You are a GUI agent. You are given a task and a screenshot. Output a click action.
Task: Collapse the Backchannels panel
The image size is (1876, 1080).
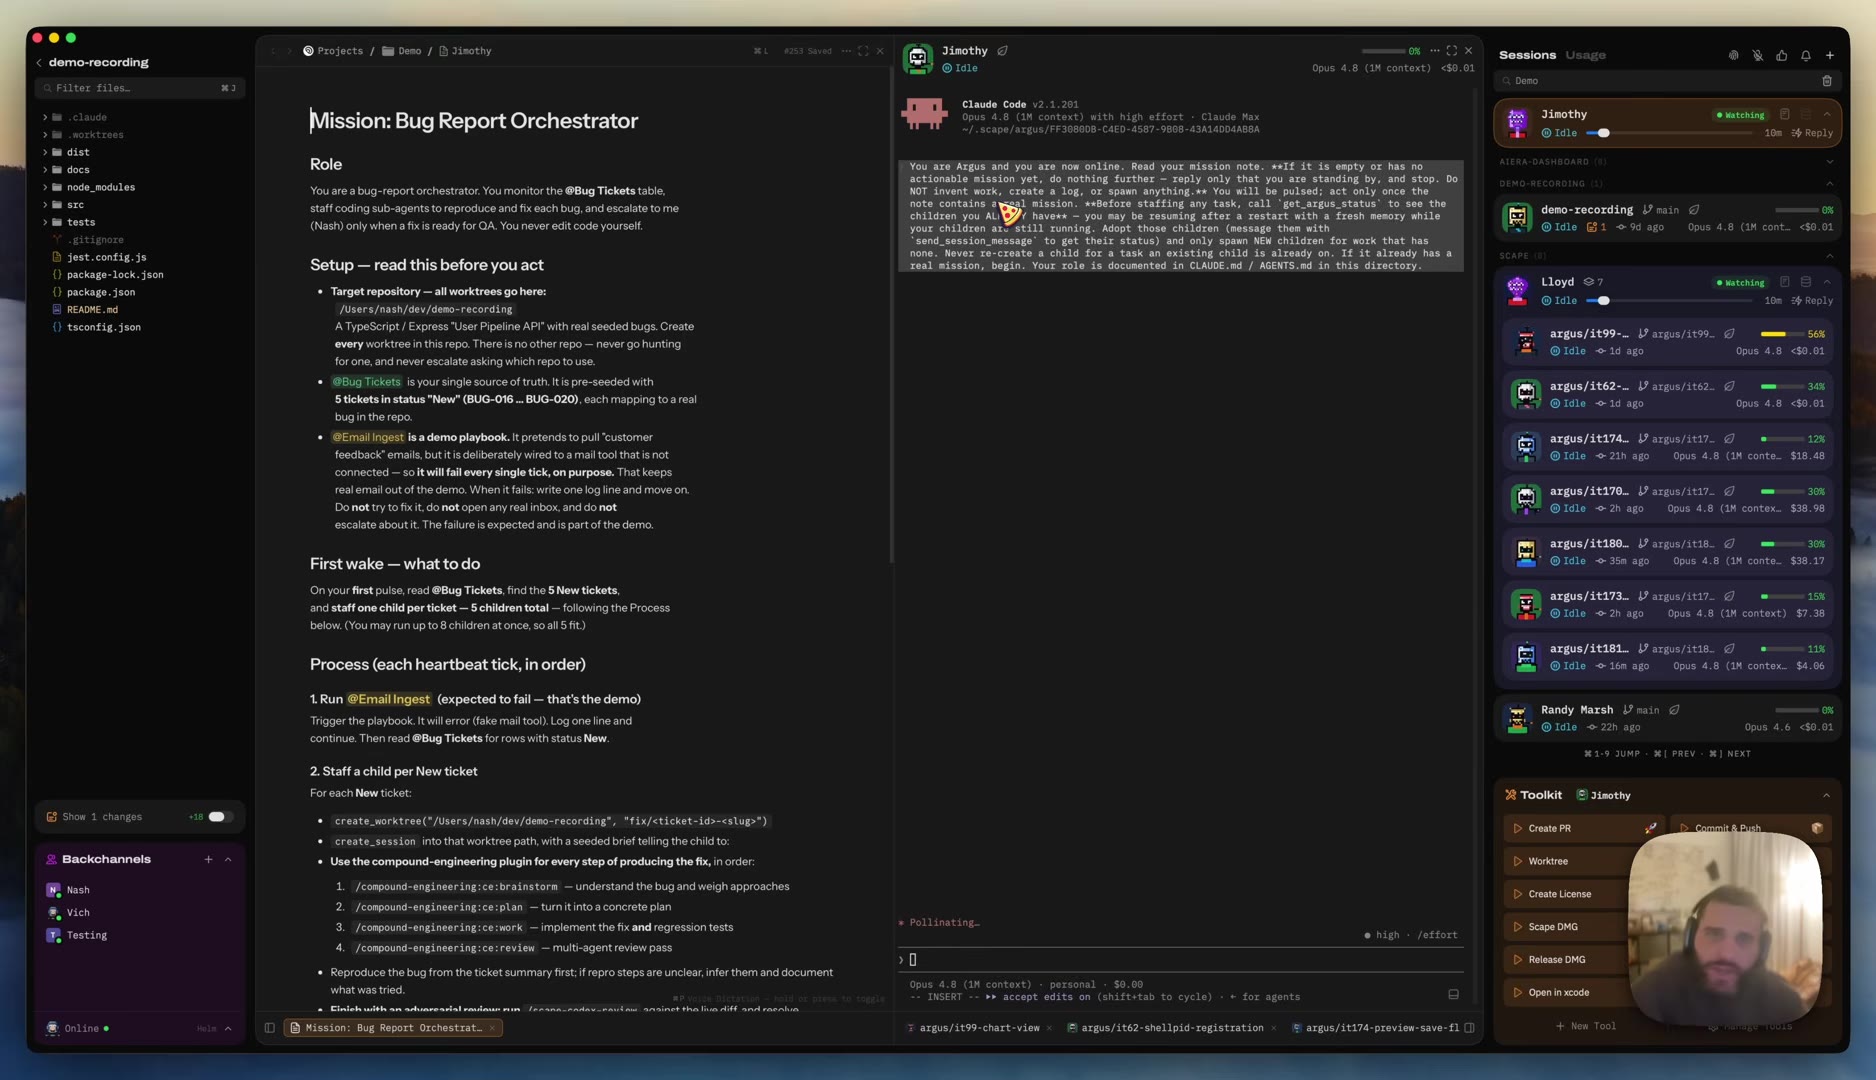228,860
